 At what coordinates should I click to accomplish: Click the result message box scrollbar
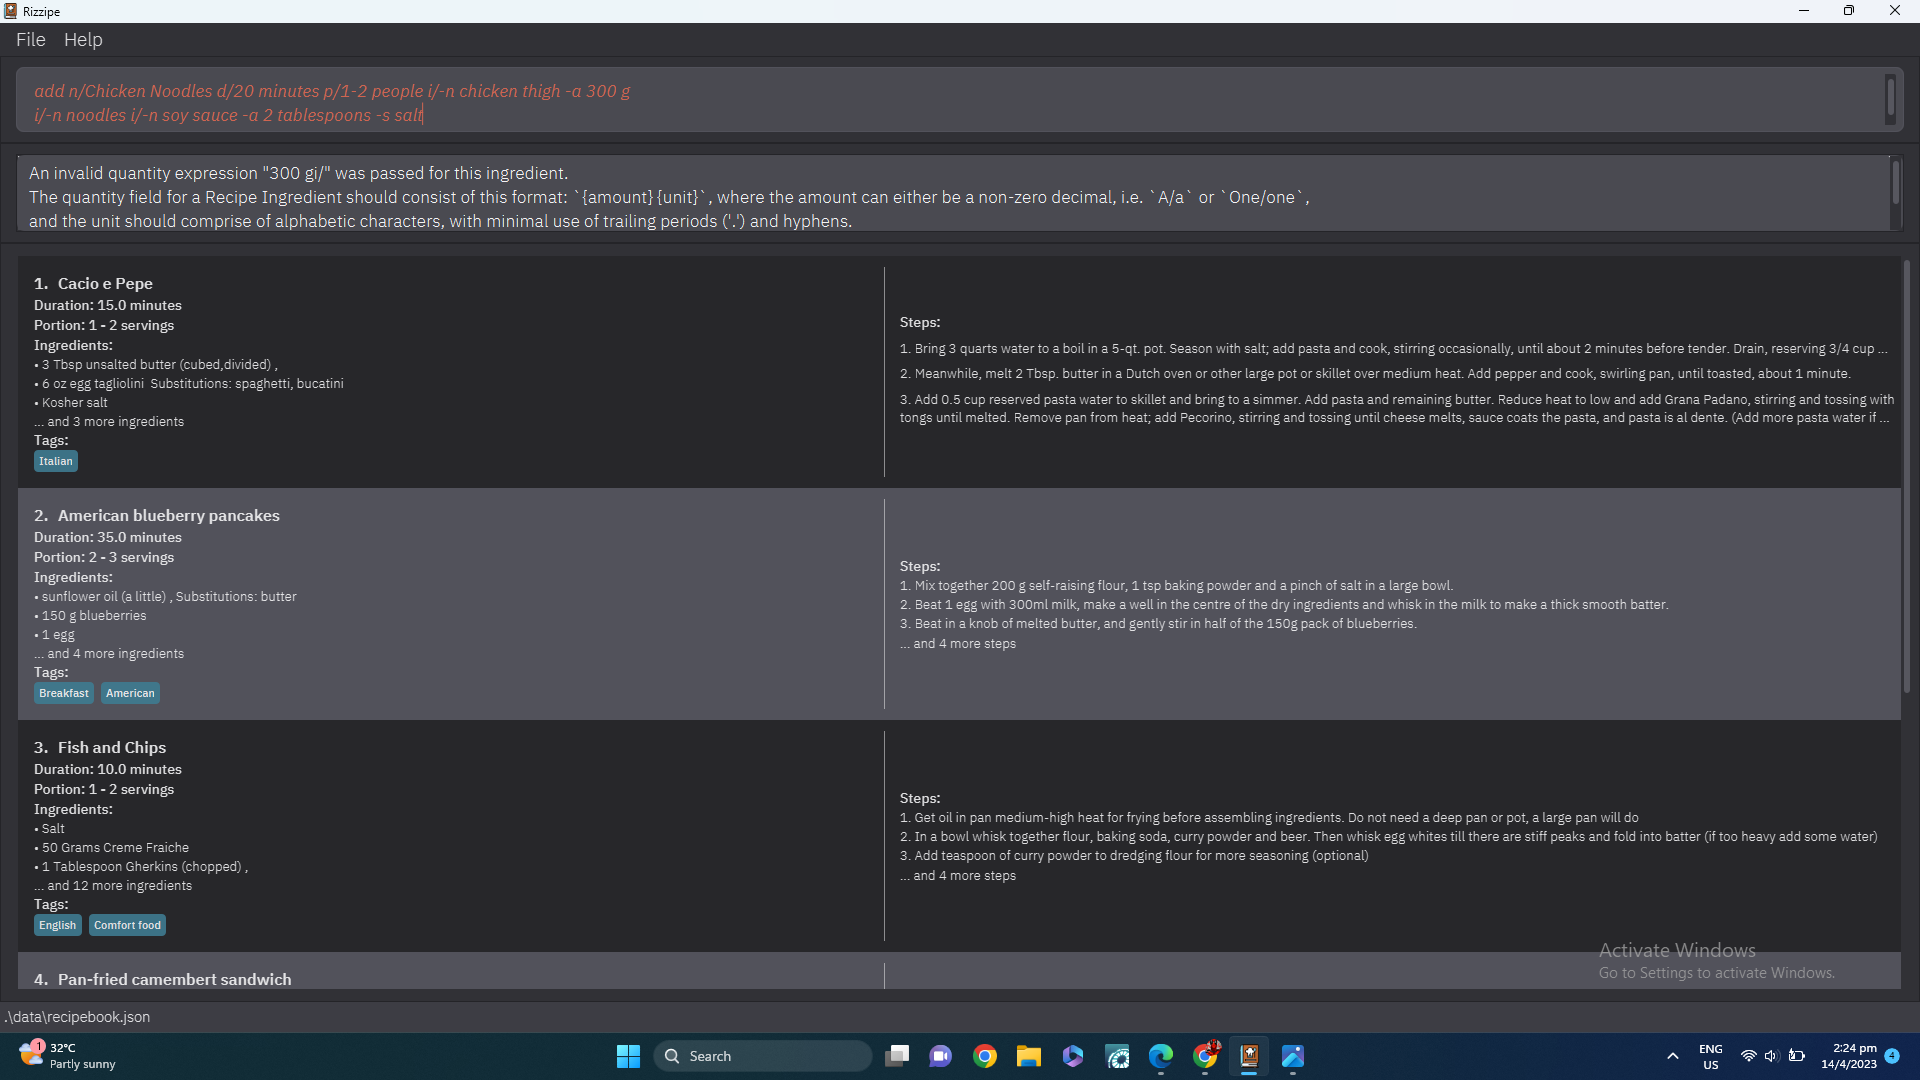tap(1895, 183)
